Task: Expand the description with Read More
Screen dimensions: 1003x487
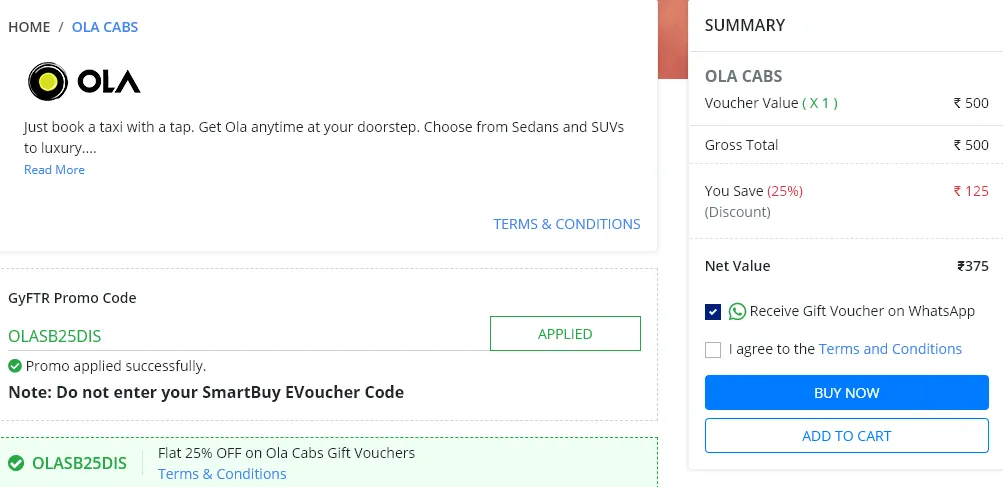Action: (x=54, y=170)
